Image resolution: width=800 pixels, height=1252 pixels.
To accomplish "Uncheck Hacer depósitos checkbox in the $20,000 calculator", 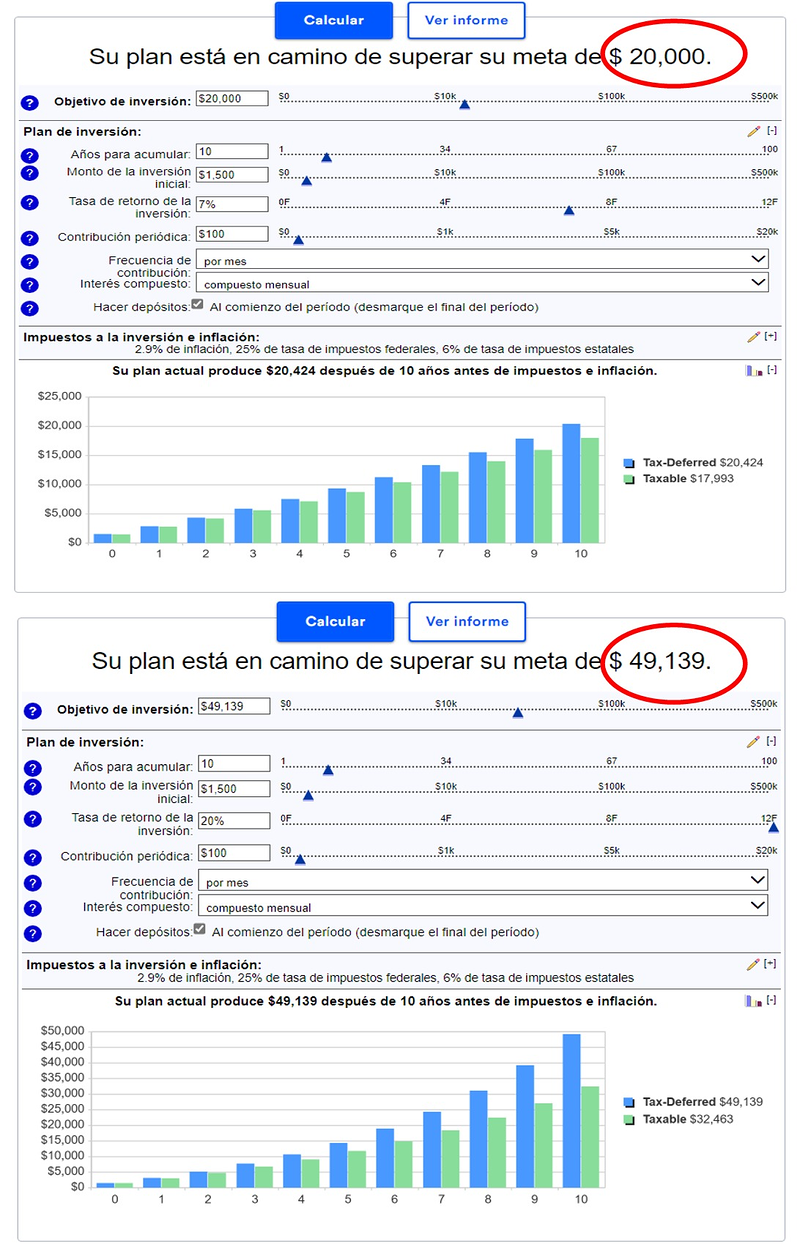I will point(197,305).
